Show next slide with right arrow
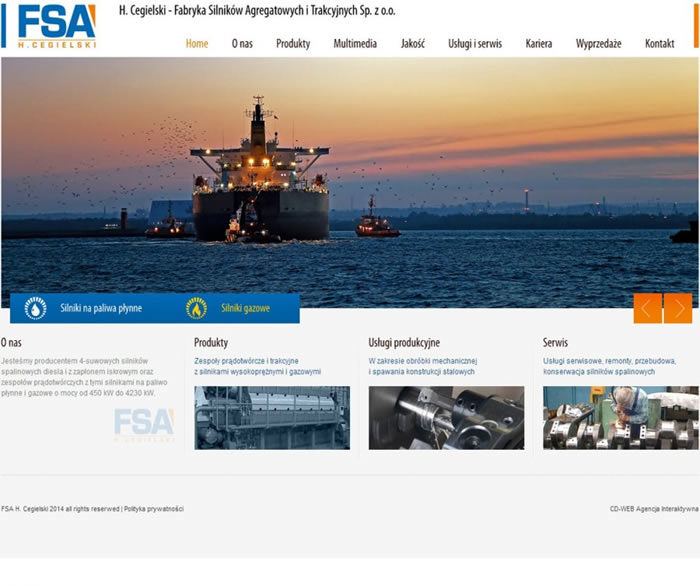Image resolution: width=700 pixels, height=586 pixels. click(x=678, y=308)
